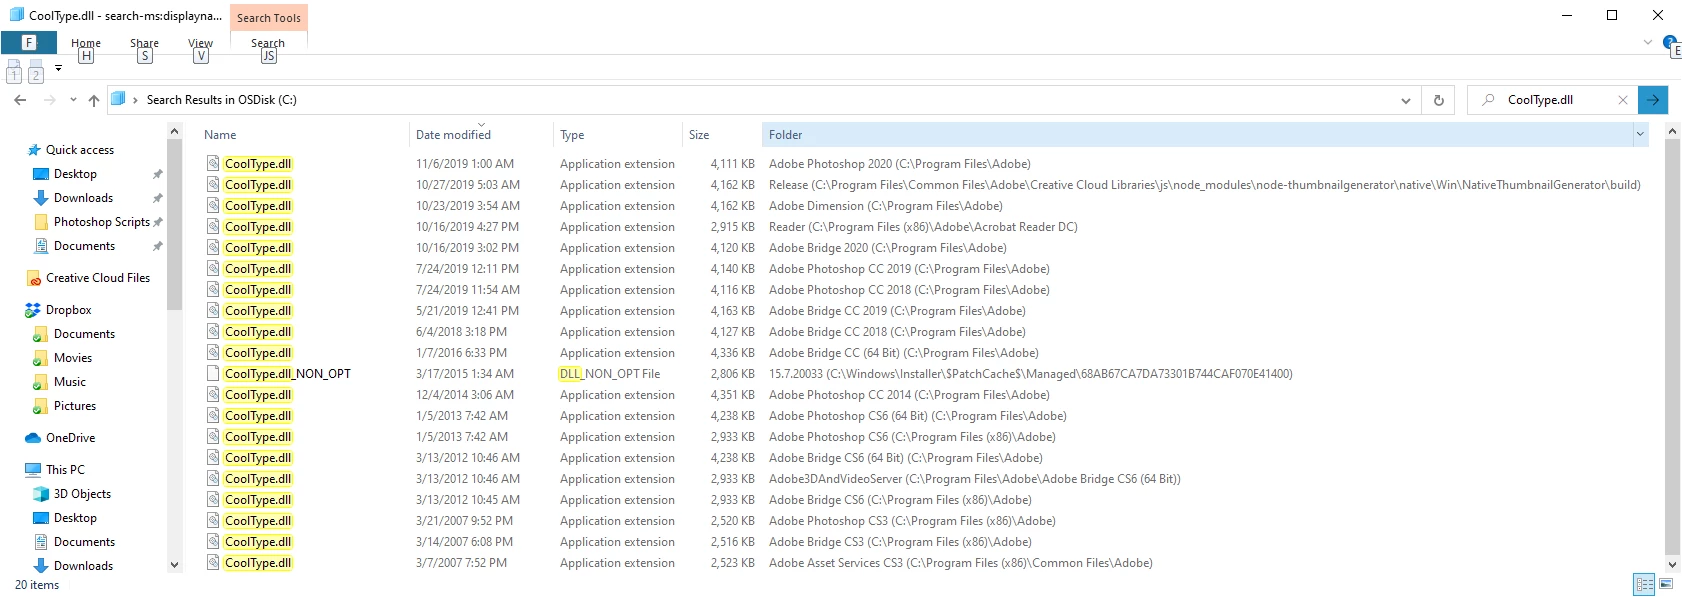Open the Movies folder under Dropbox
Image resolution: width=1682 pixels, height=597 pixels.
(x=73, y=358)
